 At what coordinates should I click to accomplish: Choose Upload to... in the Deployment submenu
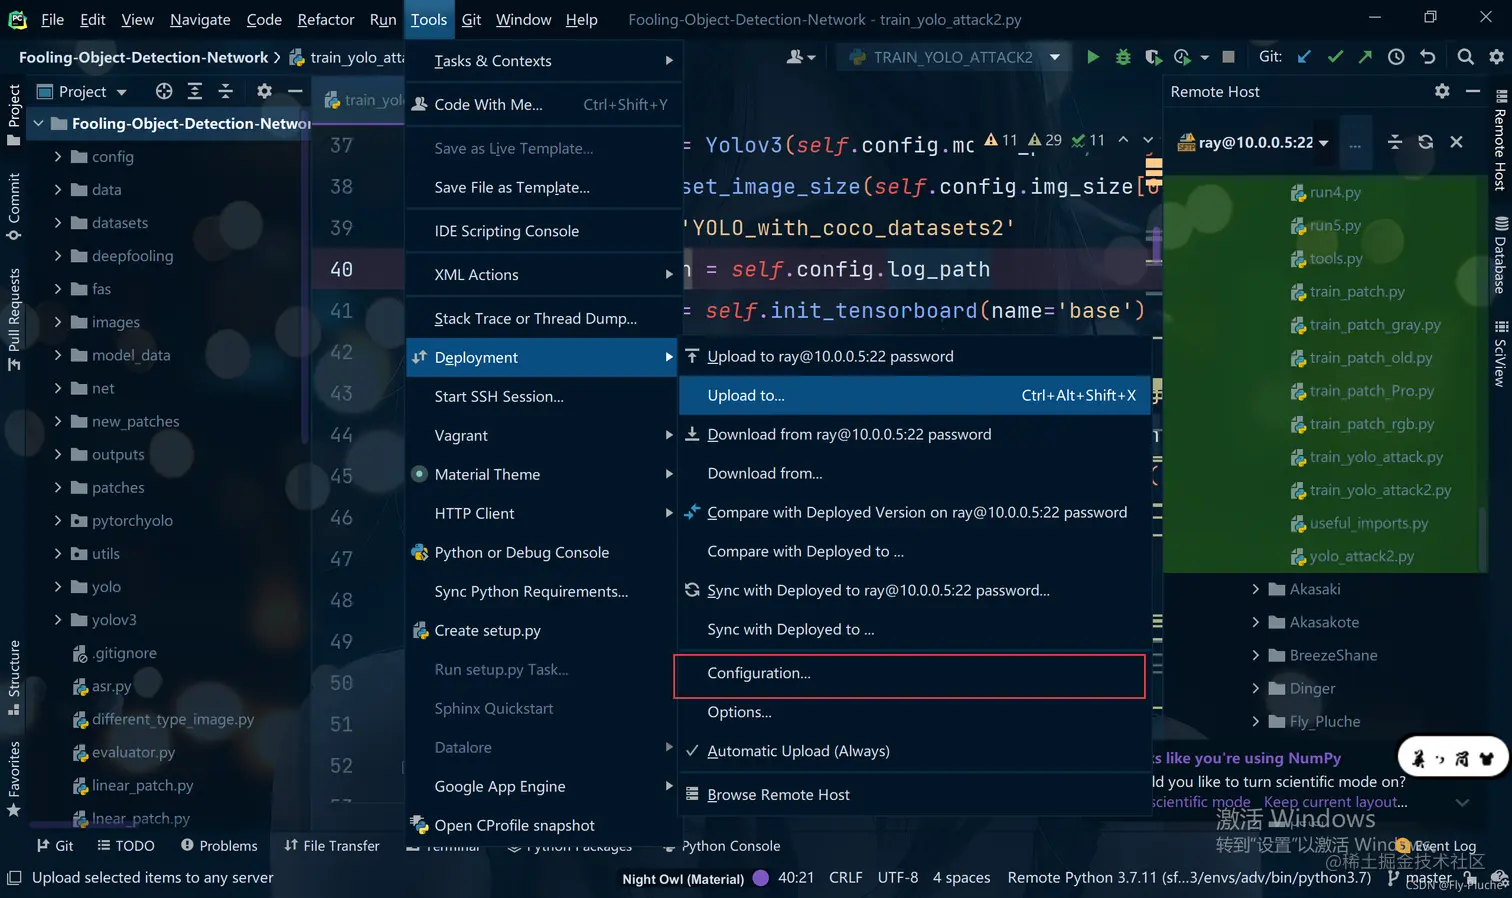(x=915, y=395)
